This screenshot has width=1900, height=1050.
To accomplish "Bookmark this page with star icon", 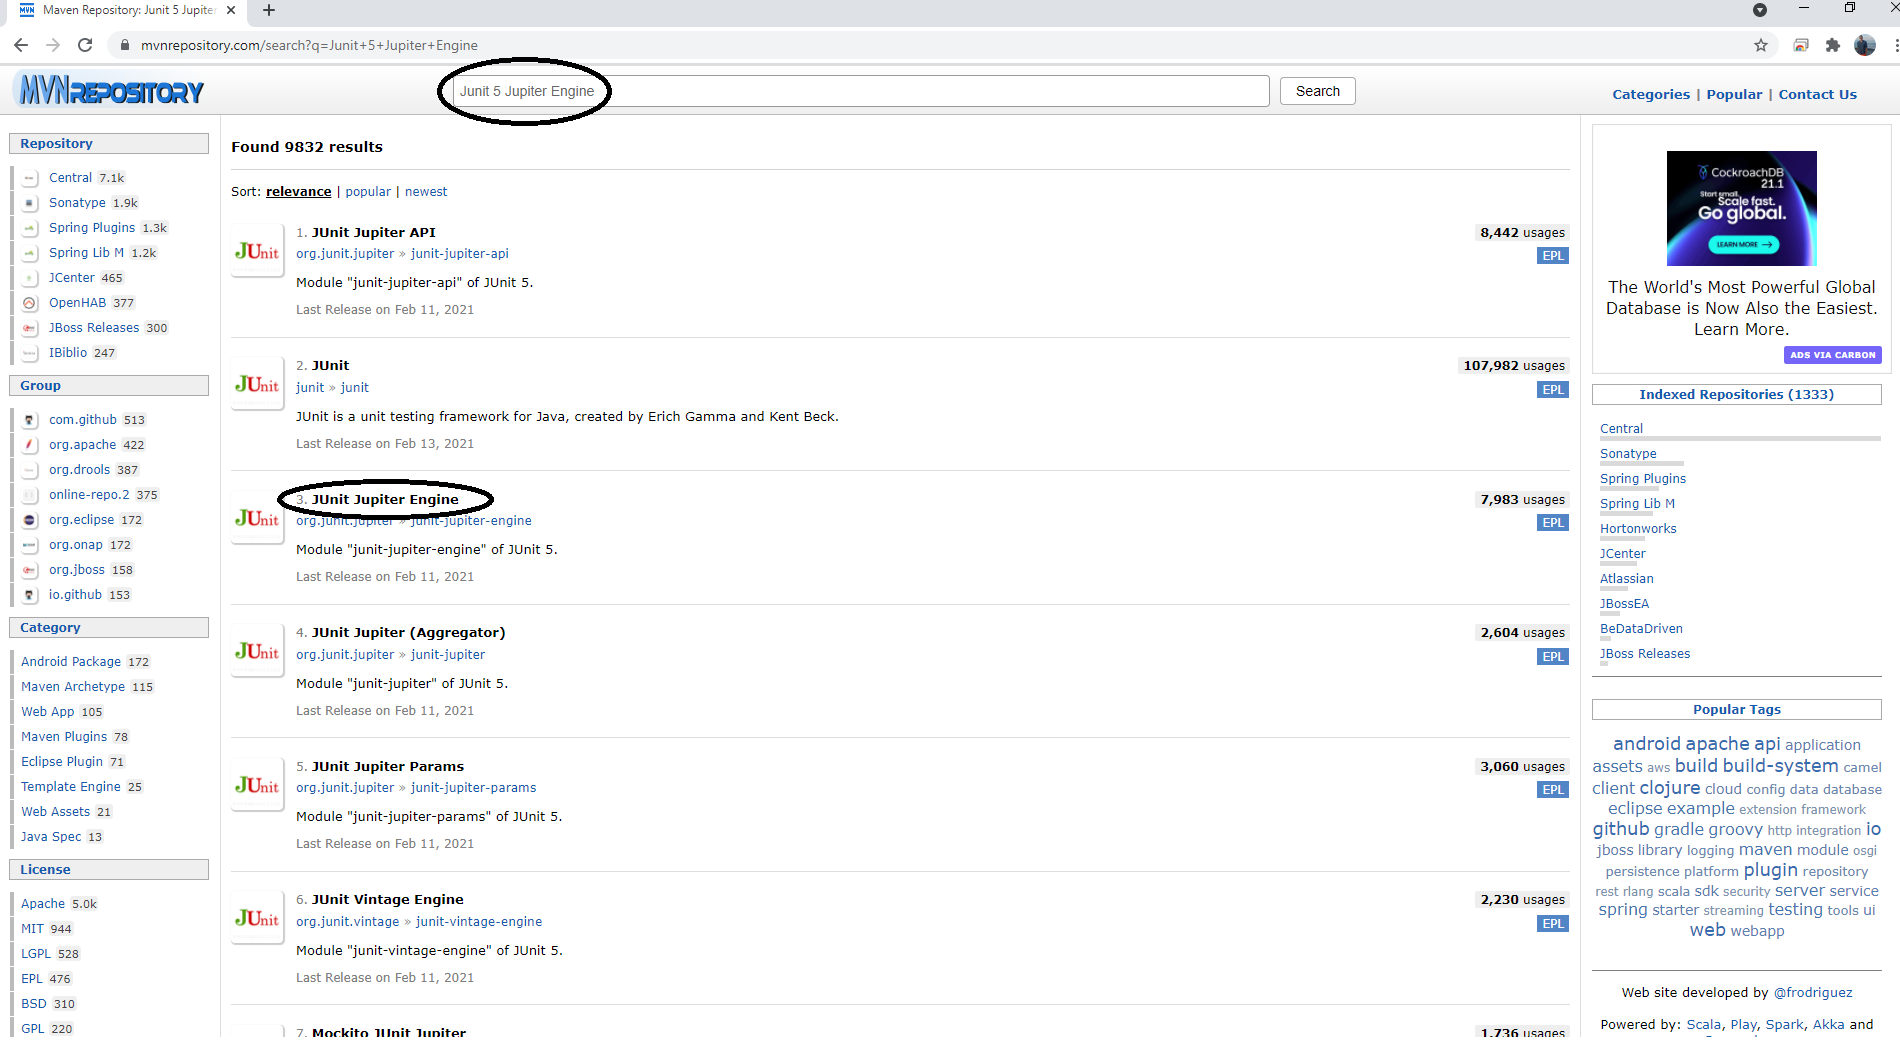I will point(1761,45).
